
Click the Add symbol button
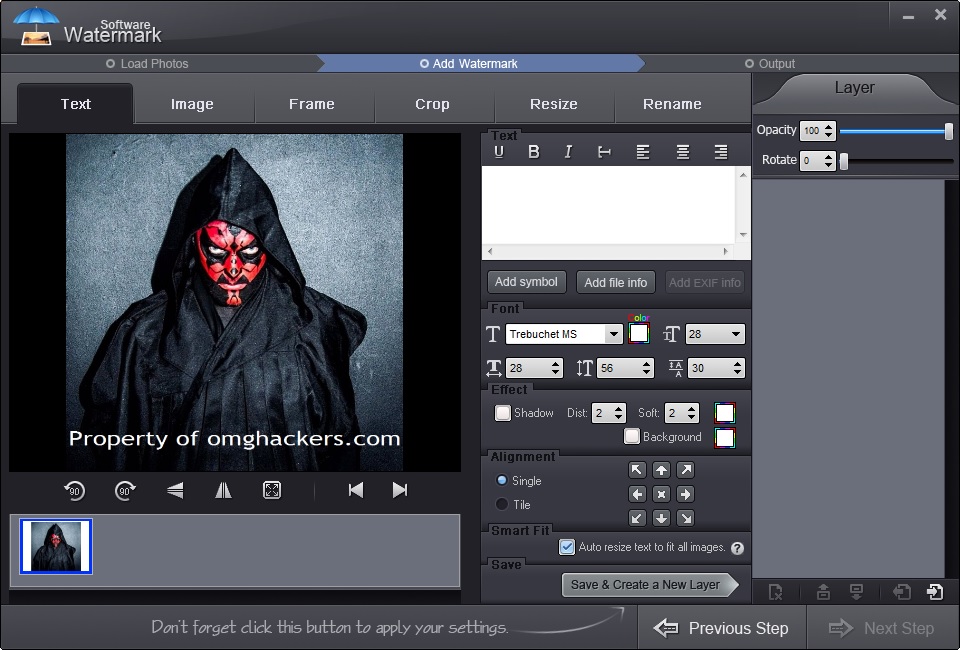527,282
